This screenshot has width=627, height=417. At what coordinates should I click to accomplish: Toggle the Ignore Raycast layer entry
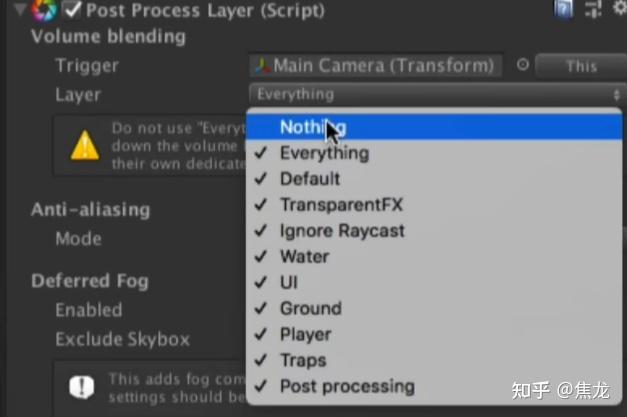(342, 231)
